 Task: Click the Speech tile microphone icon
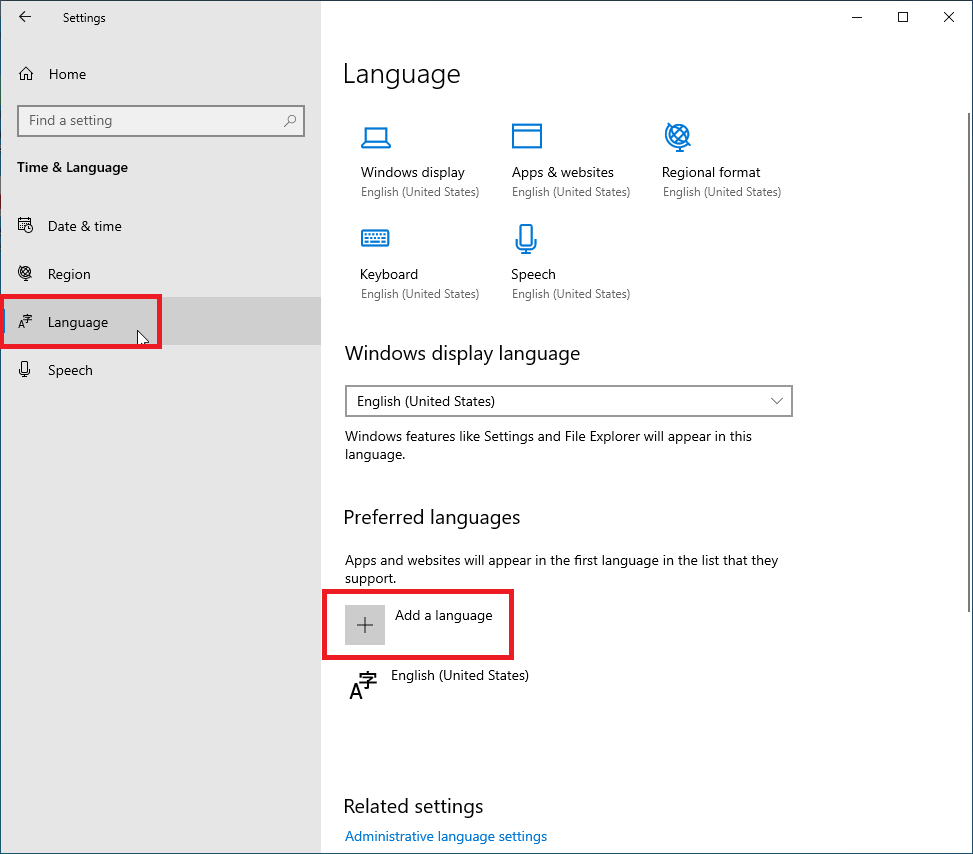(526, 239)
